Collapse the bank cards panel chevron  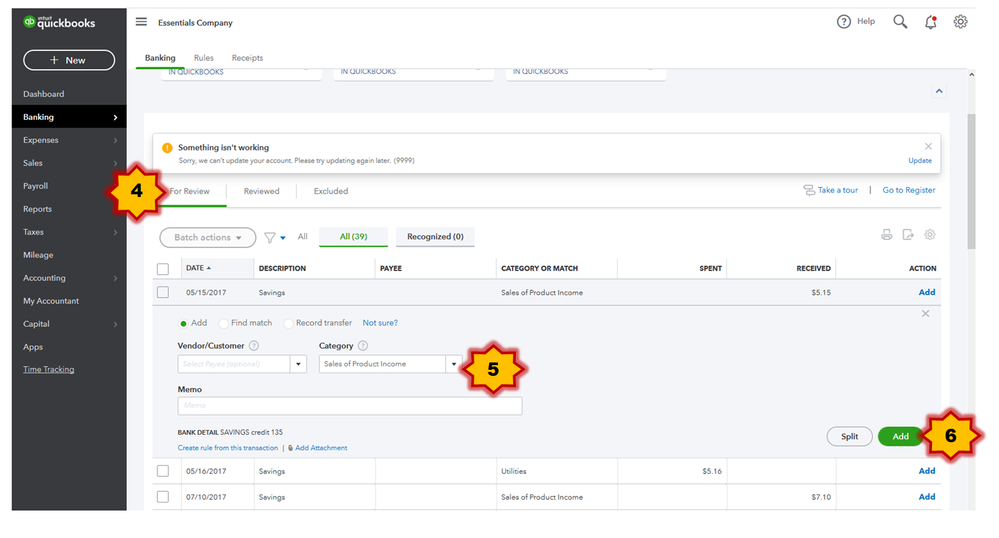click(x=939, y=91)
